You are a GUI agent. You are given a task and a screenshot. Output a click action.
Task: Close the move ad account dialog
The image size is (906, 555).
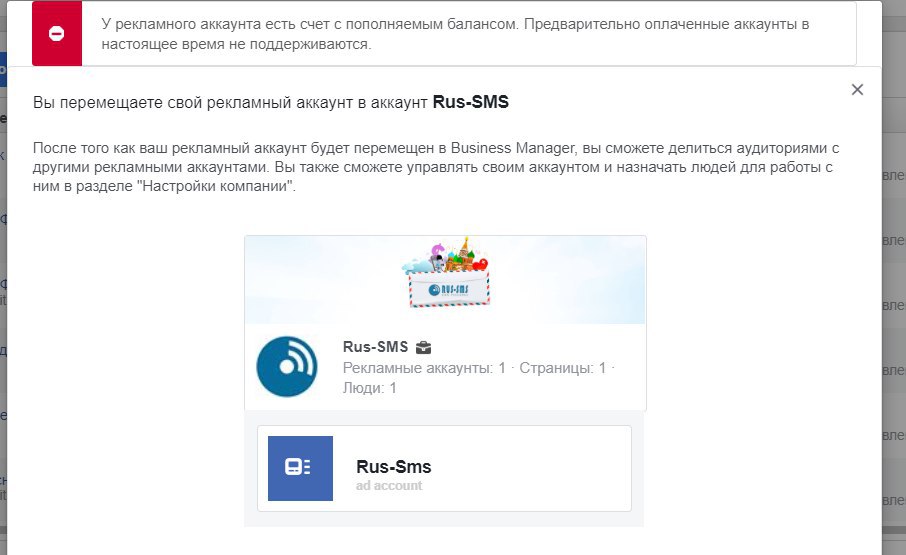coord(857,90)
